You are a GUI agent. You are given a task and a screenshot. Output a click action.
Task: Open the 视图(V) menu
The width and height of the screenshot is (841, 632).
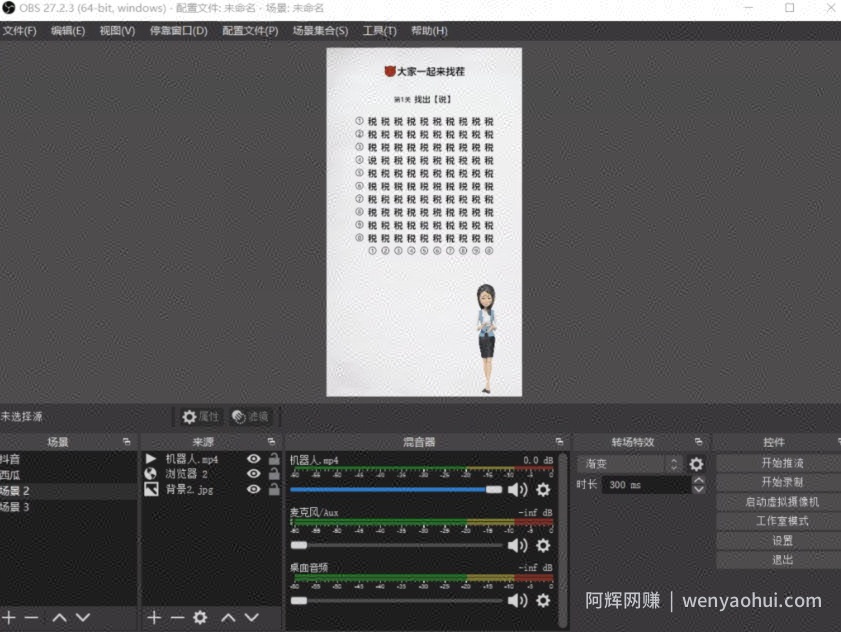click(117, 31)
